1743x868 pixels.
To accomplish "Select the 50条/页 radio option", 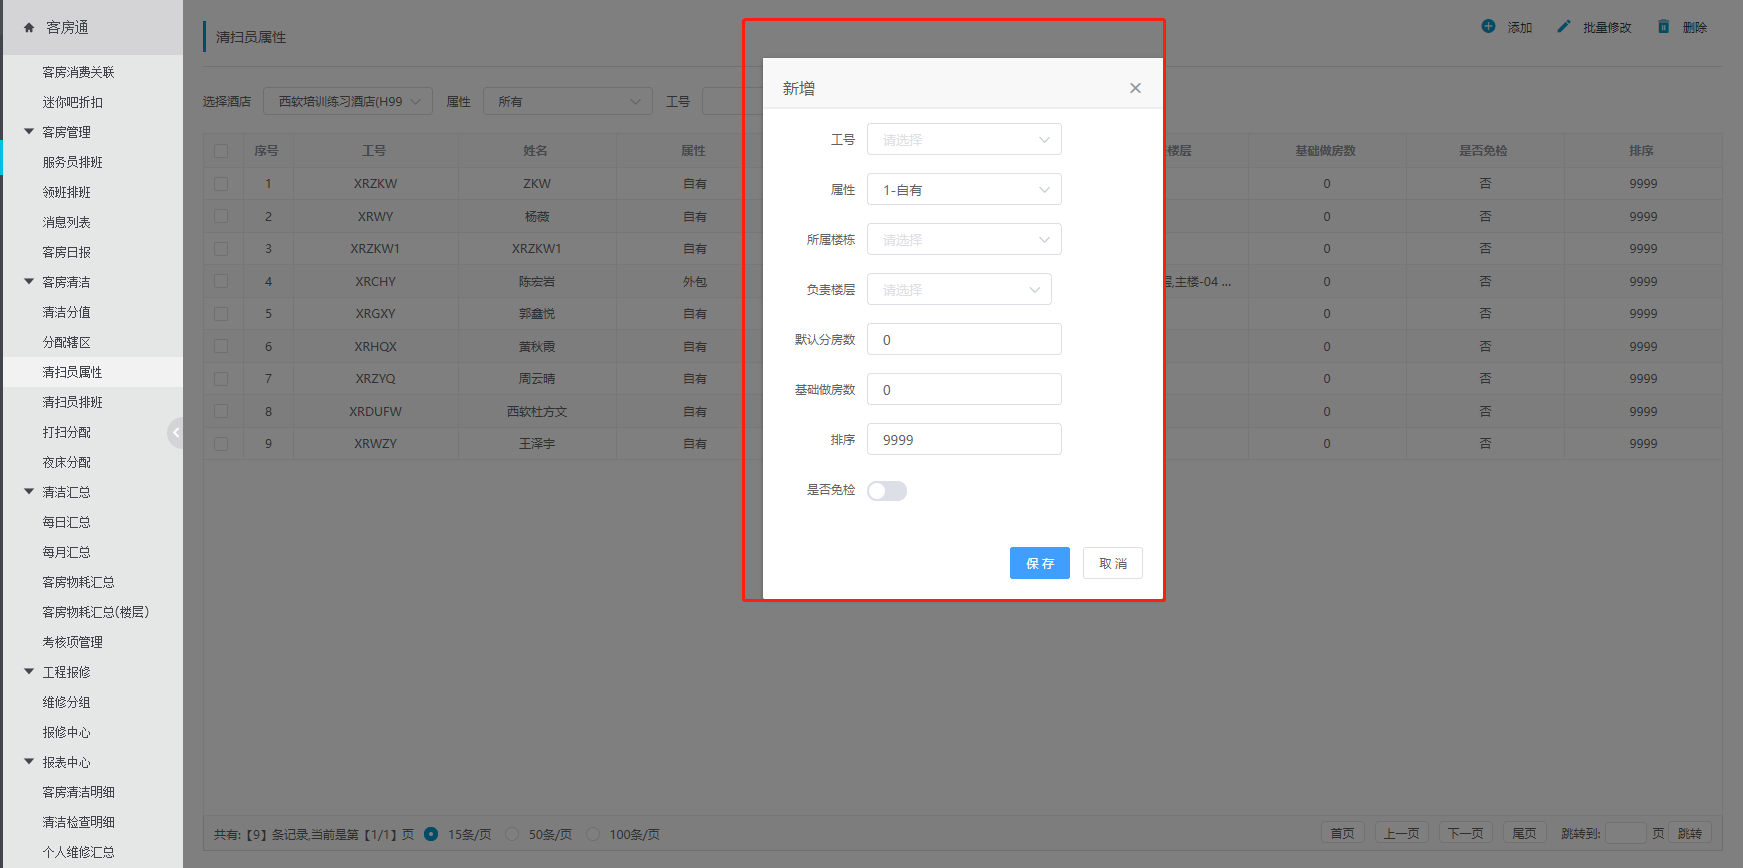I will [x=512, y=834].
